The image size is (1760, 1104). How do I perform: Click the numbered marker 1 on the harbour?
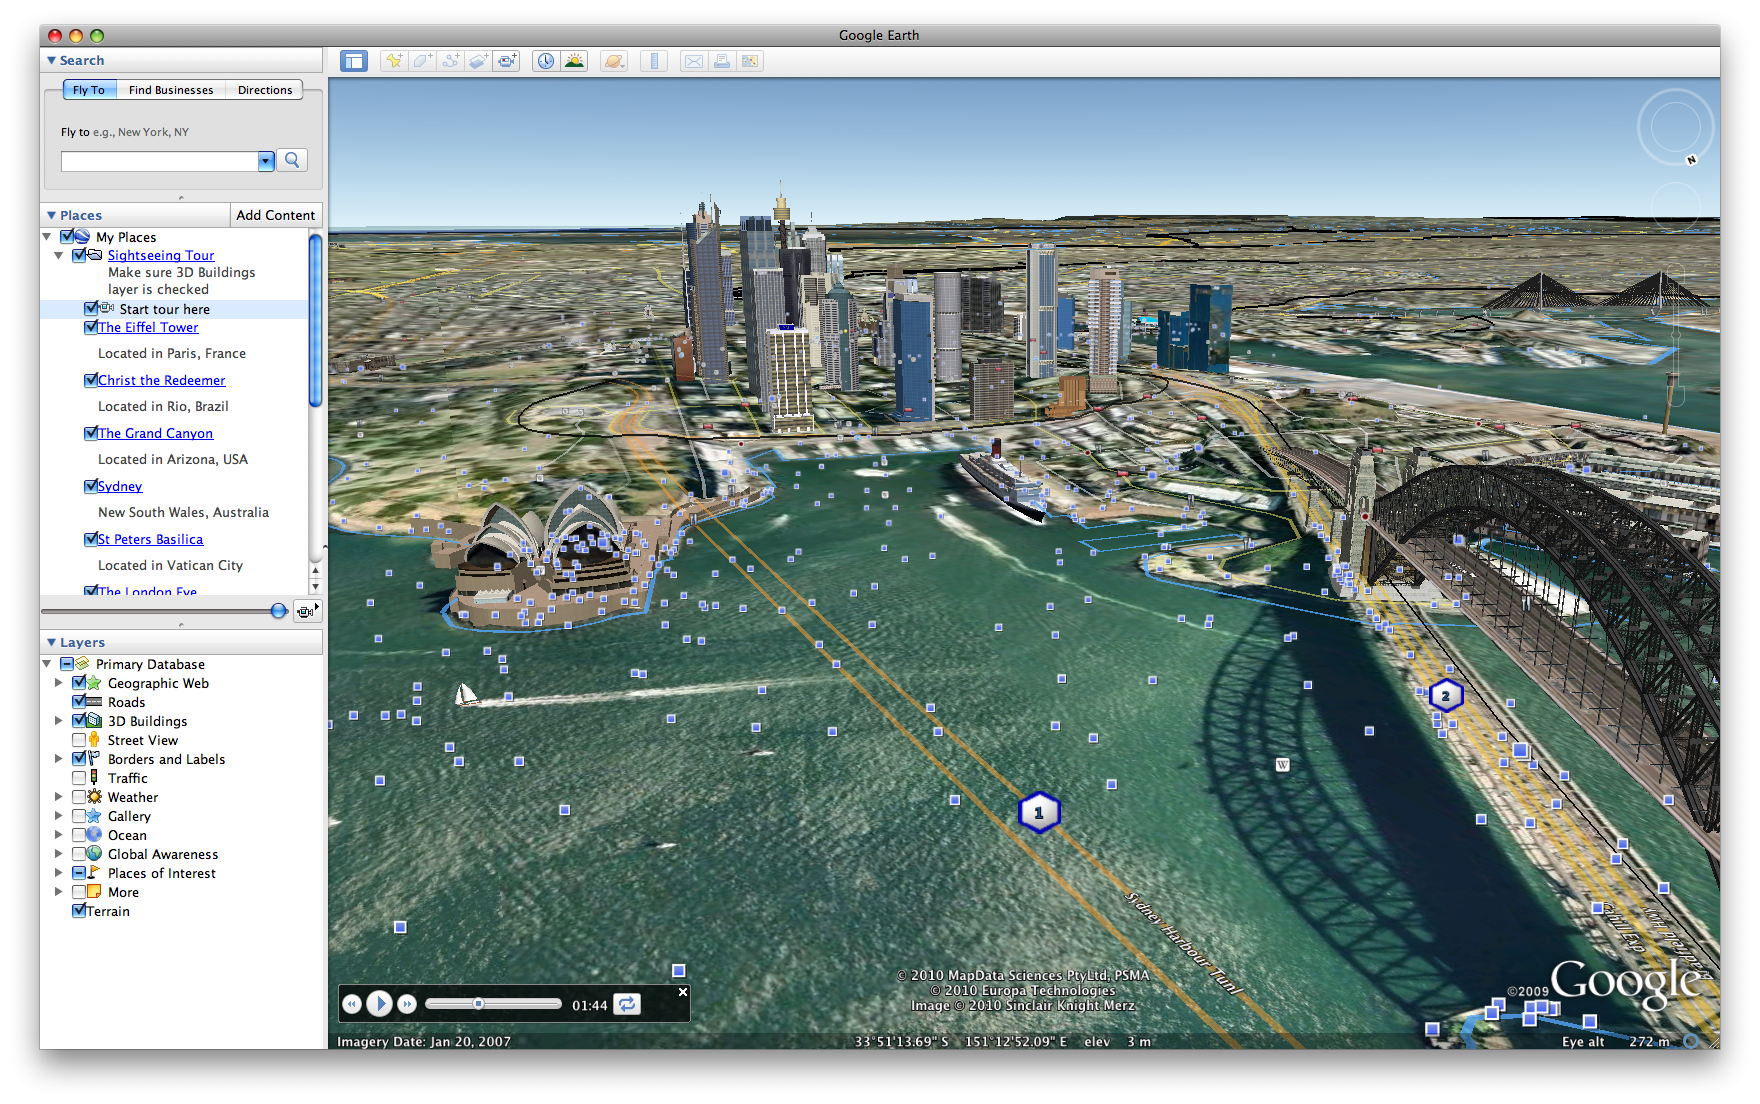[1039, 812]
